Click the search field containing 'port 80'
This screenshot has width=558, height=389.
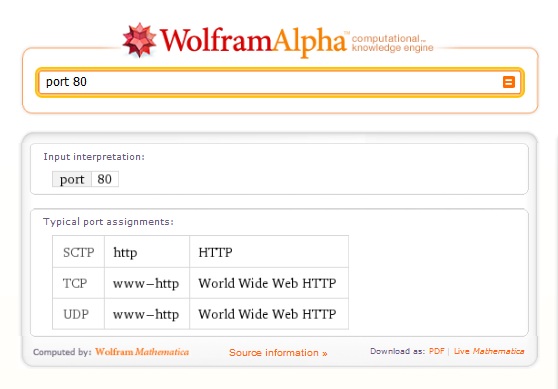click(280, 82)
